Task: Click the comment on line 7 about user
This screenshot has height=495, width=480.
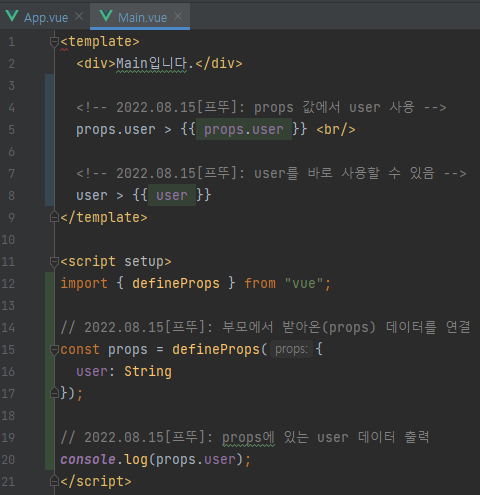Action: tap(271, 173)
